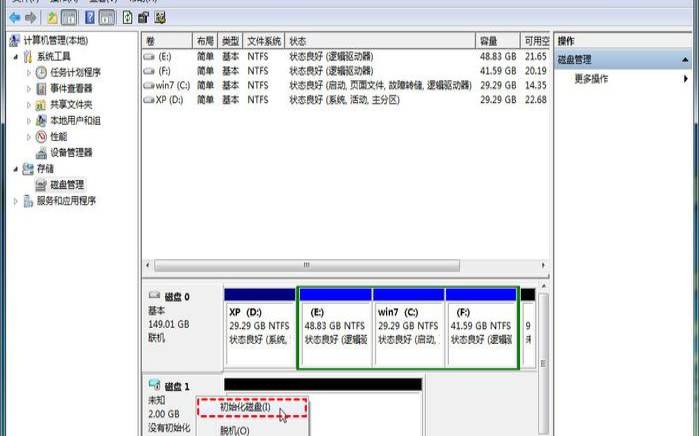The image size is (699, 436).
Task: Click the dark settings icon next to Refresh
Action: pyautogui.click(x=144, y=18)
